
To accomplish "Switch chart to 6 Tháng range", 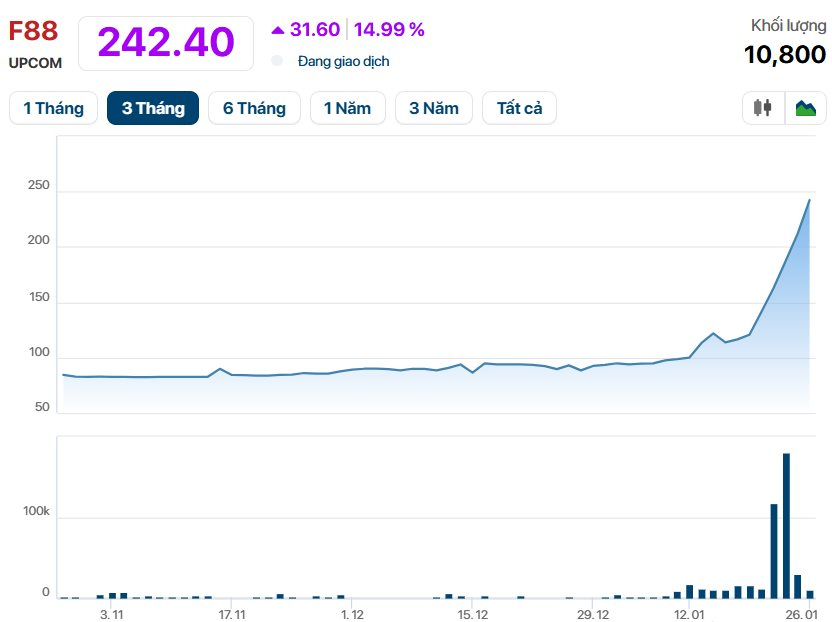I will coord(254,108).
